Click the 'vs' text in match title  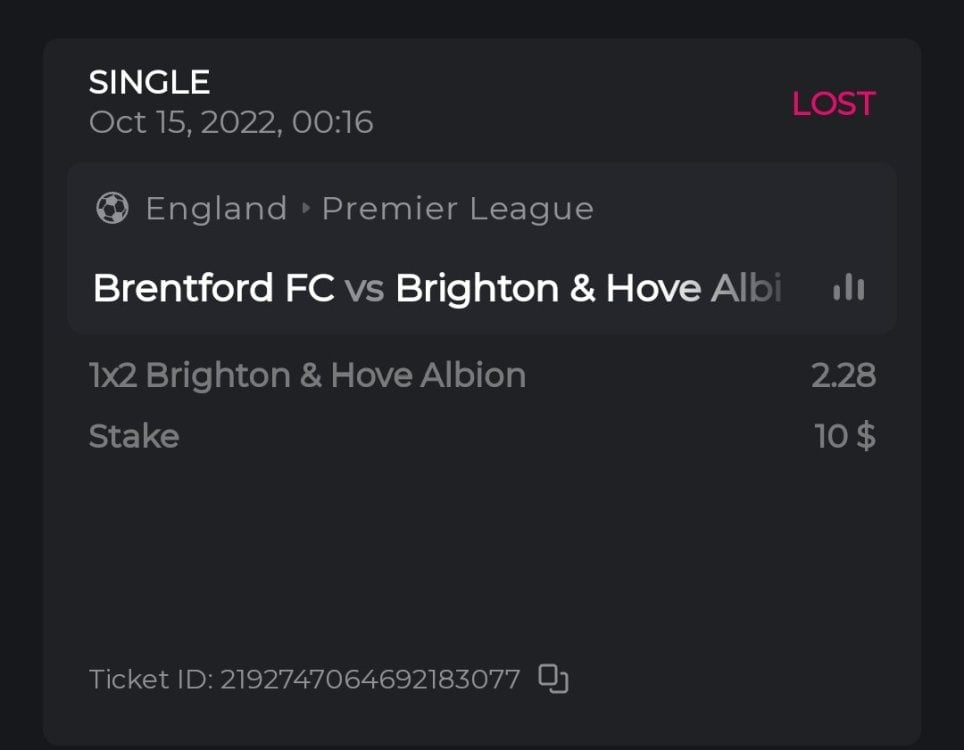pos(364,289)
